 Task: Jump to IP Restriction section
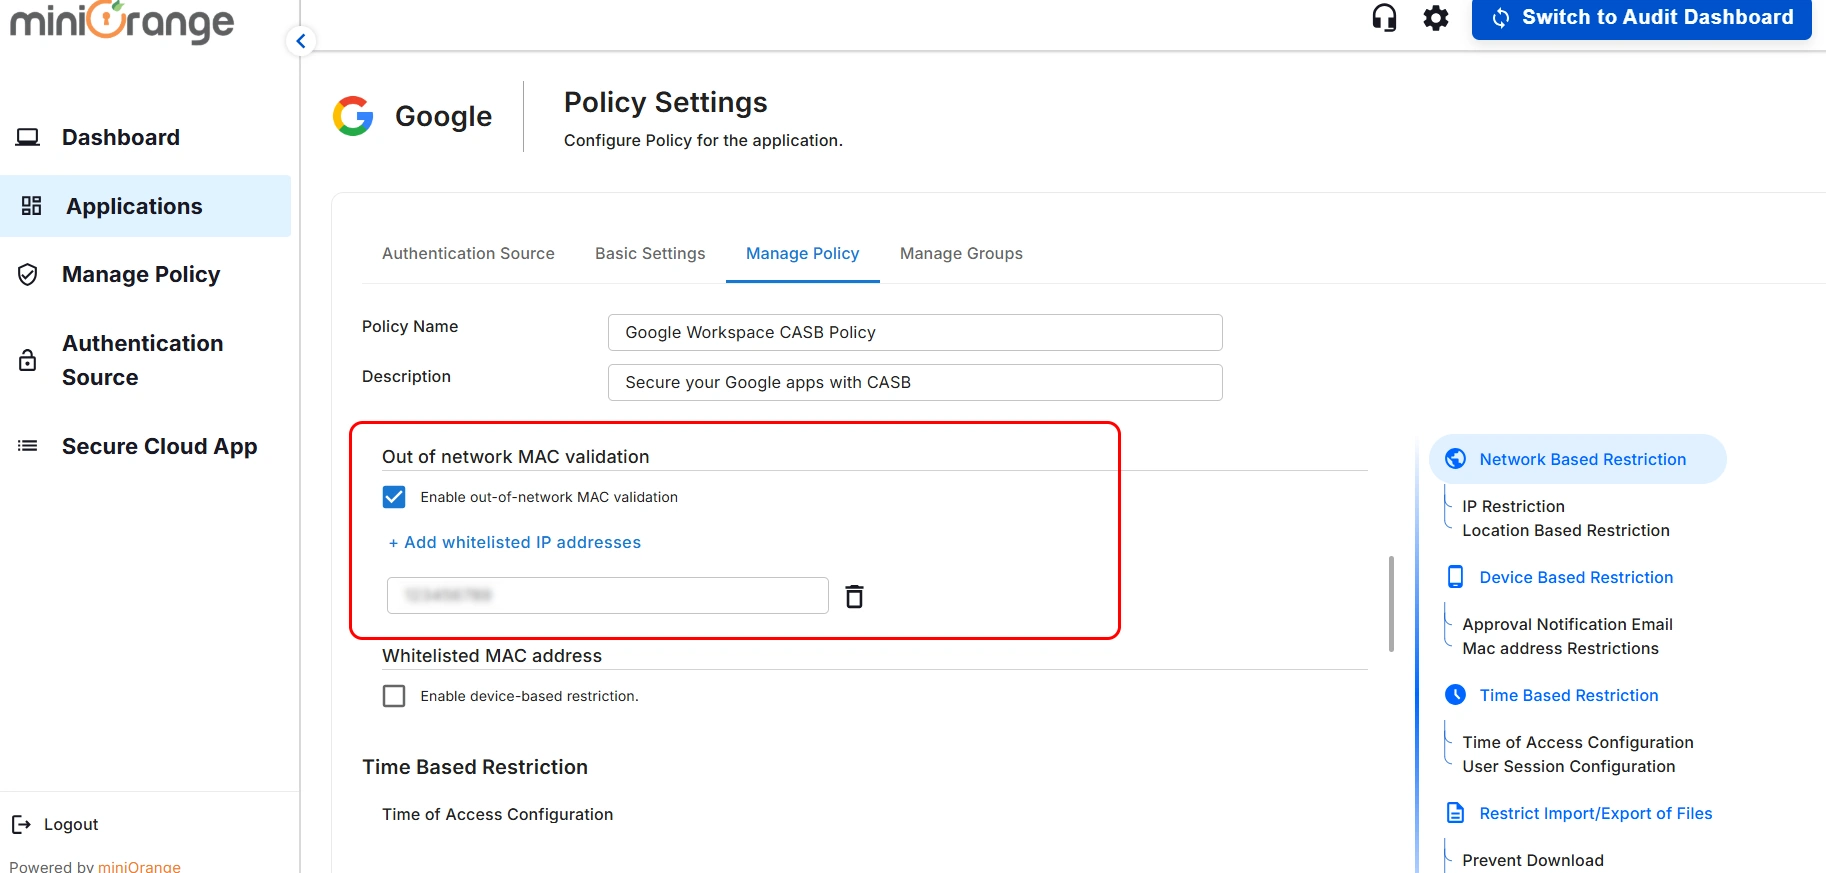click(x=1513, y=506)
